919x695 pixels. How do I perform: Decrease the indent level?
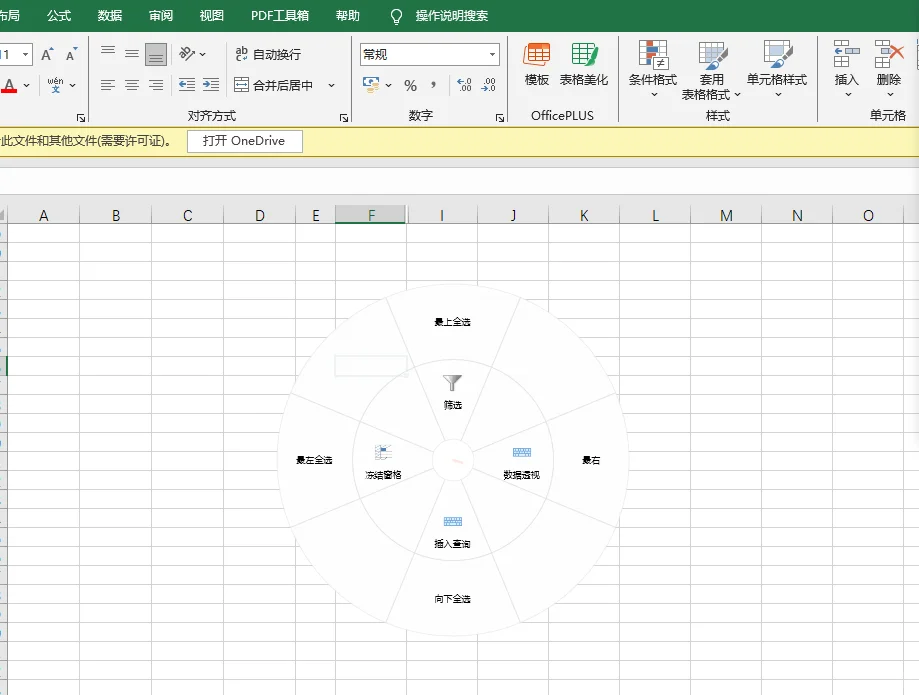(187, 85)
